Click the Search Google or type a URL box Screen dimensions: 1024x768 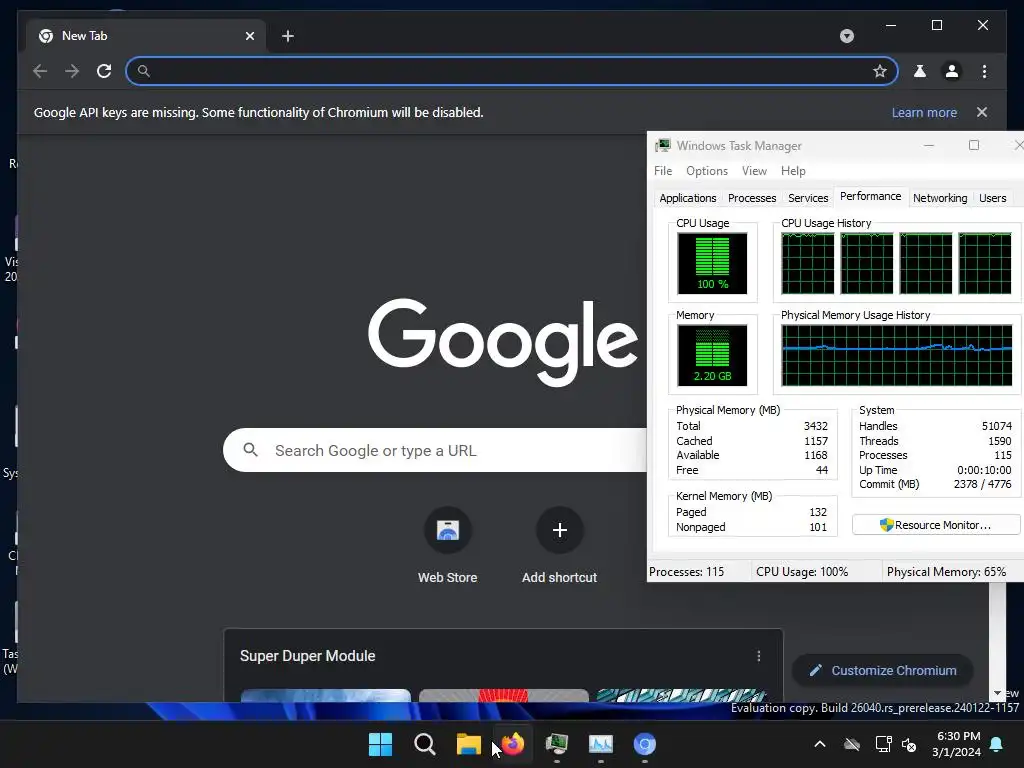click(x=434, y=450)
